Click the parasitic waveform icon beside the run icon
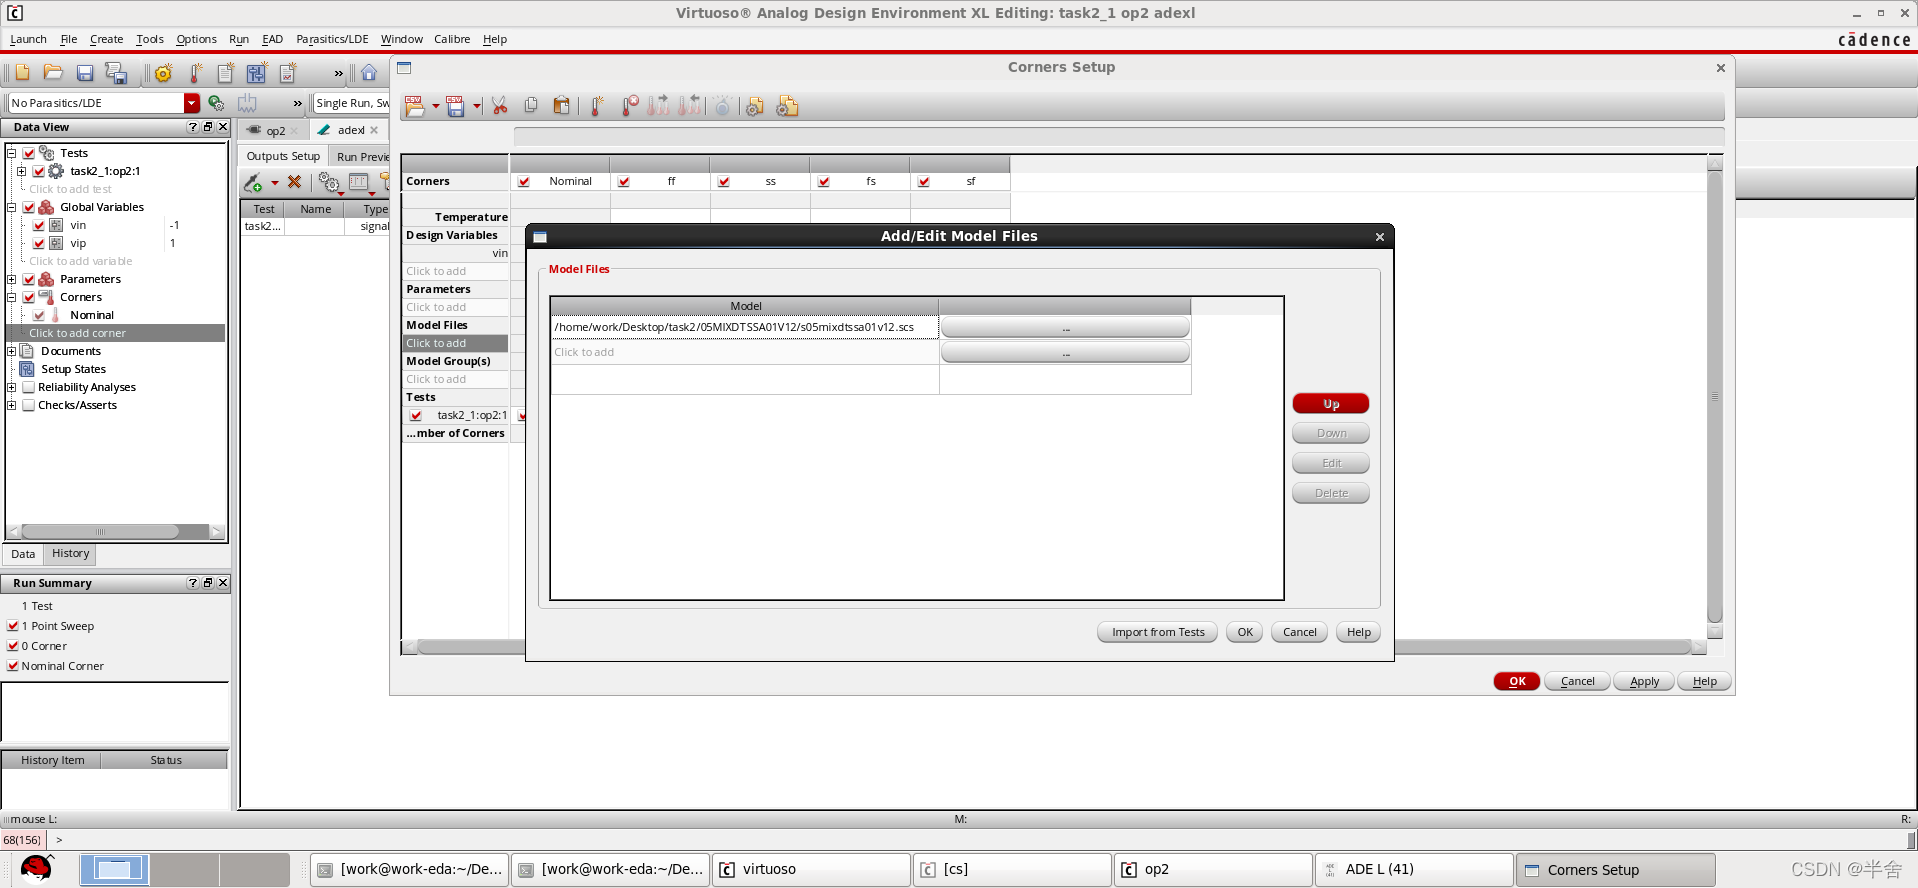This screenshot has height=888, width=1918. point(247,103)
